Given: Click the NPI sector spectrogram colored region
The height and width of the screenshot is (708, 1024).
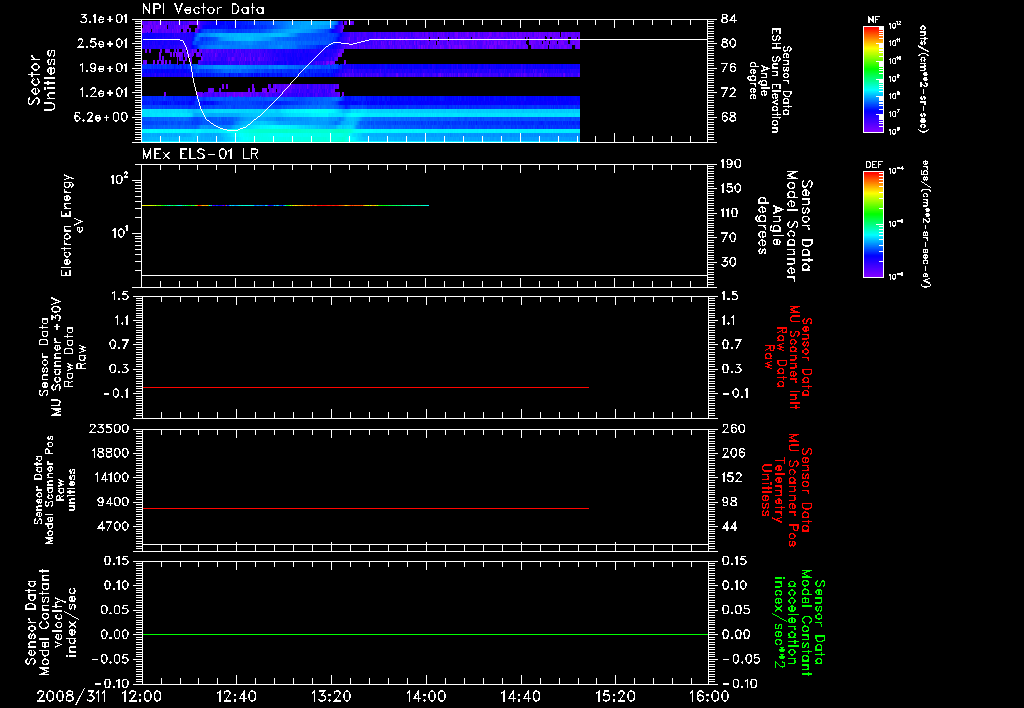Looking at the screenshot, I should [360, 81].
